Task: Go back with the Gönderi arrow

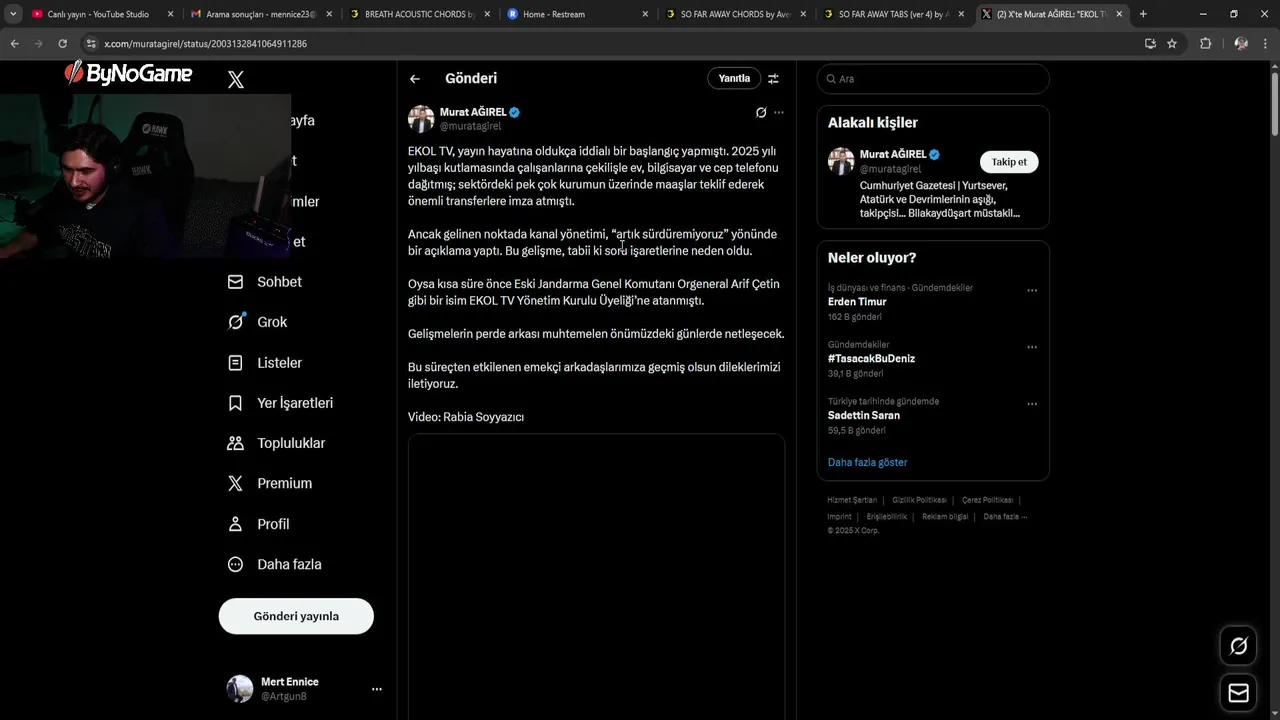Action: [x=415, y=79]
